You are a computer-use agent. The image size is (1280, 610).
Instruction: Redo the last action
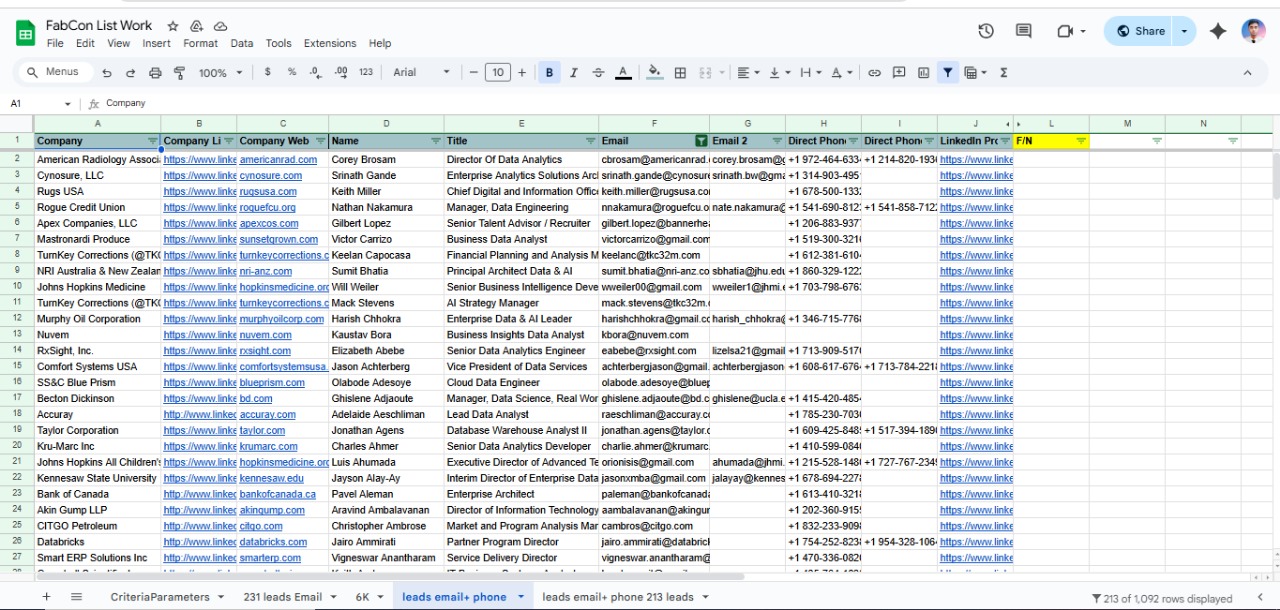(x=131, y=73)
